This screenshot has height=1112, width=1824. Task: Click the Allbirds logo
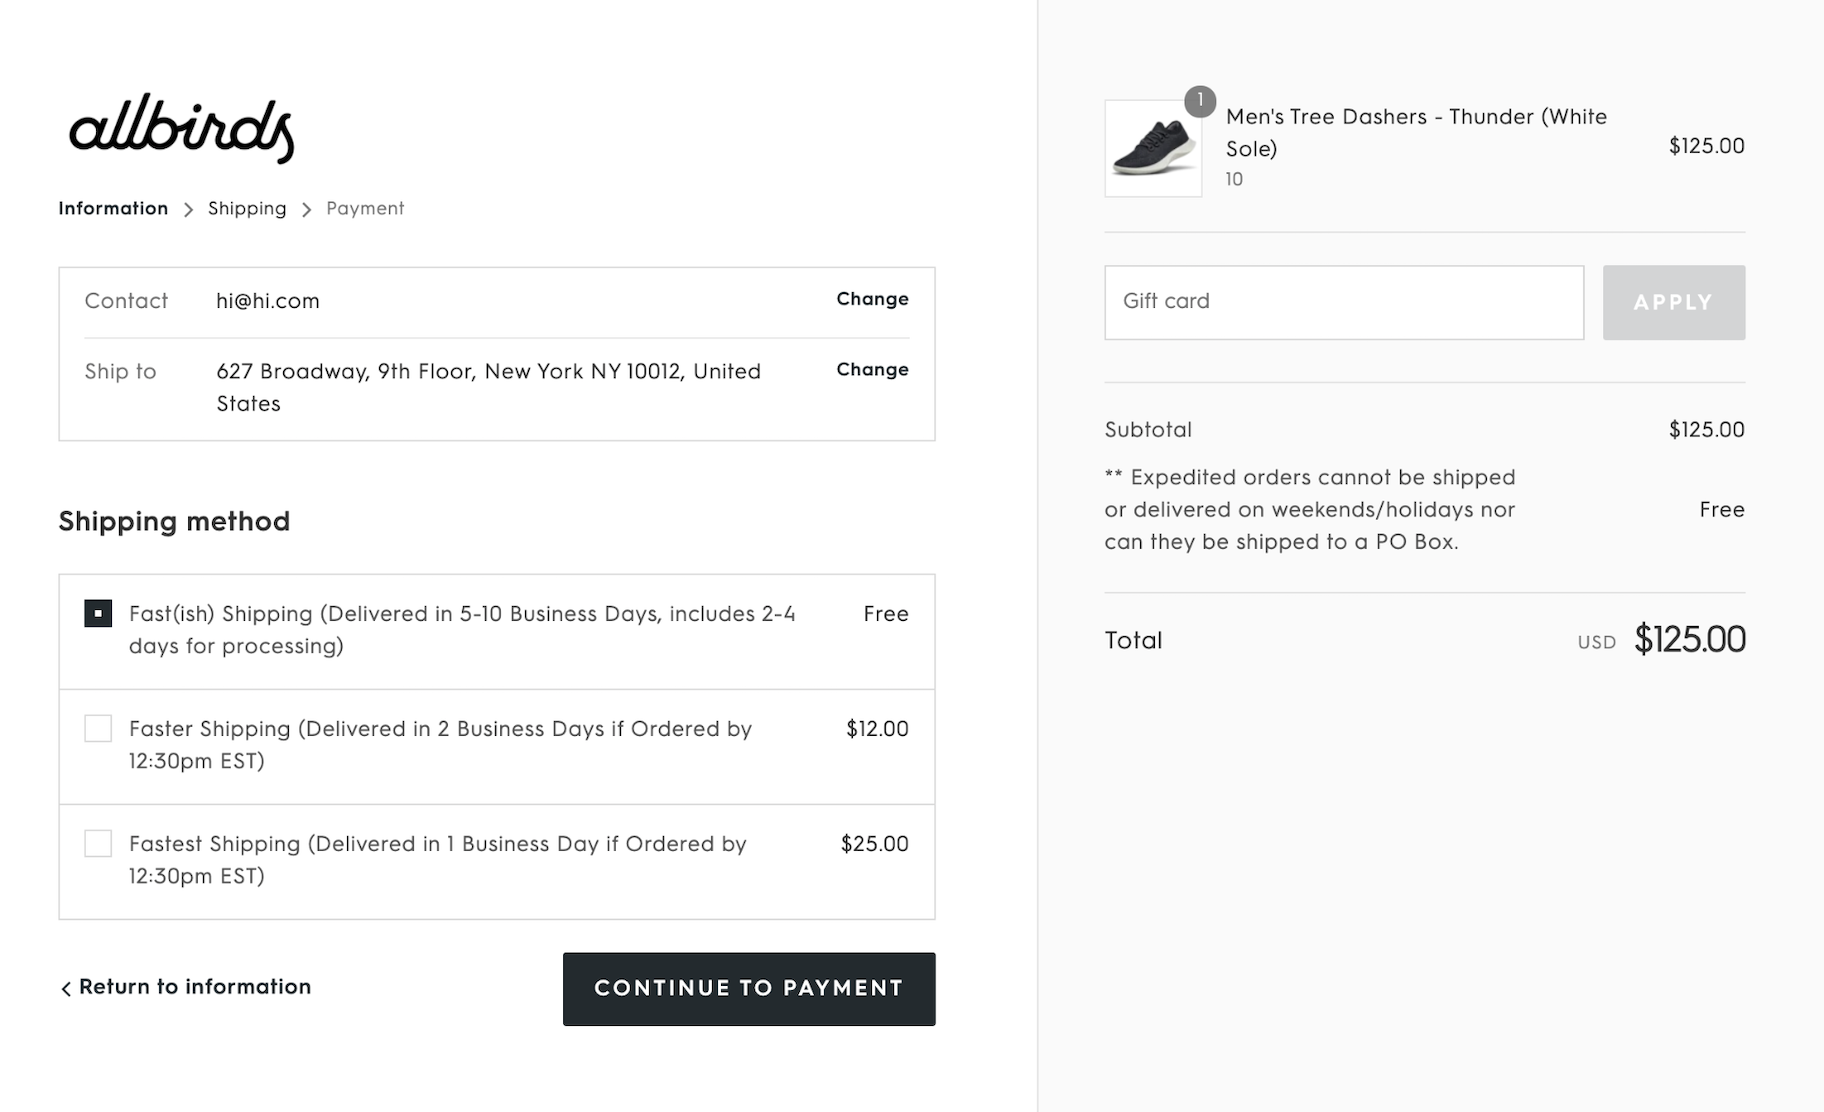click(181, 128)
